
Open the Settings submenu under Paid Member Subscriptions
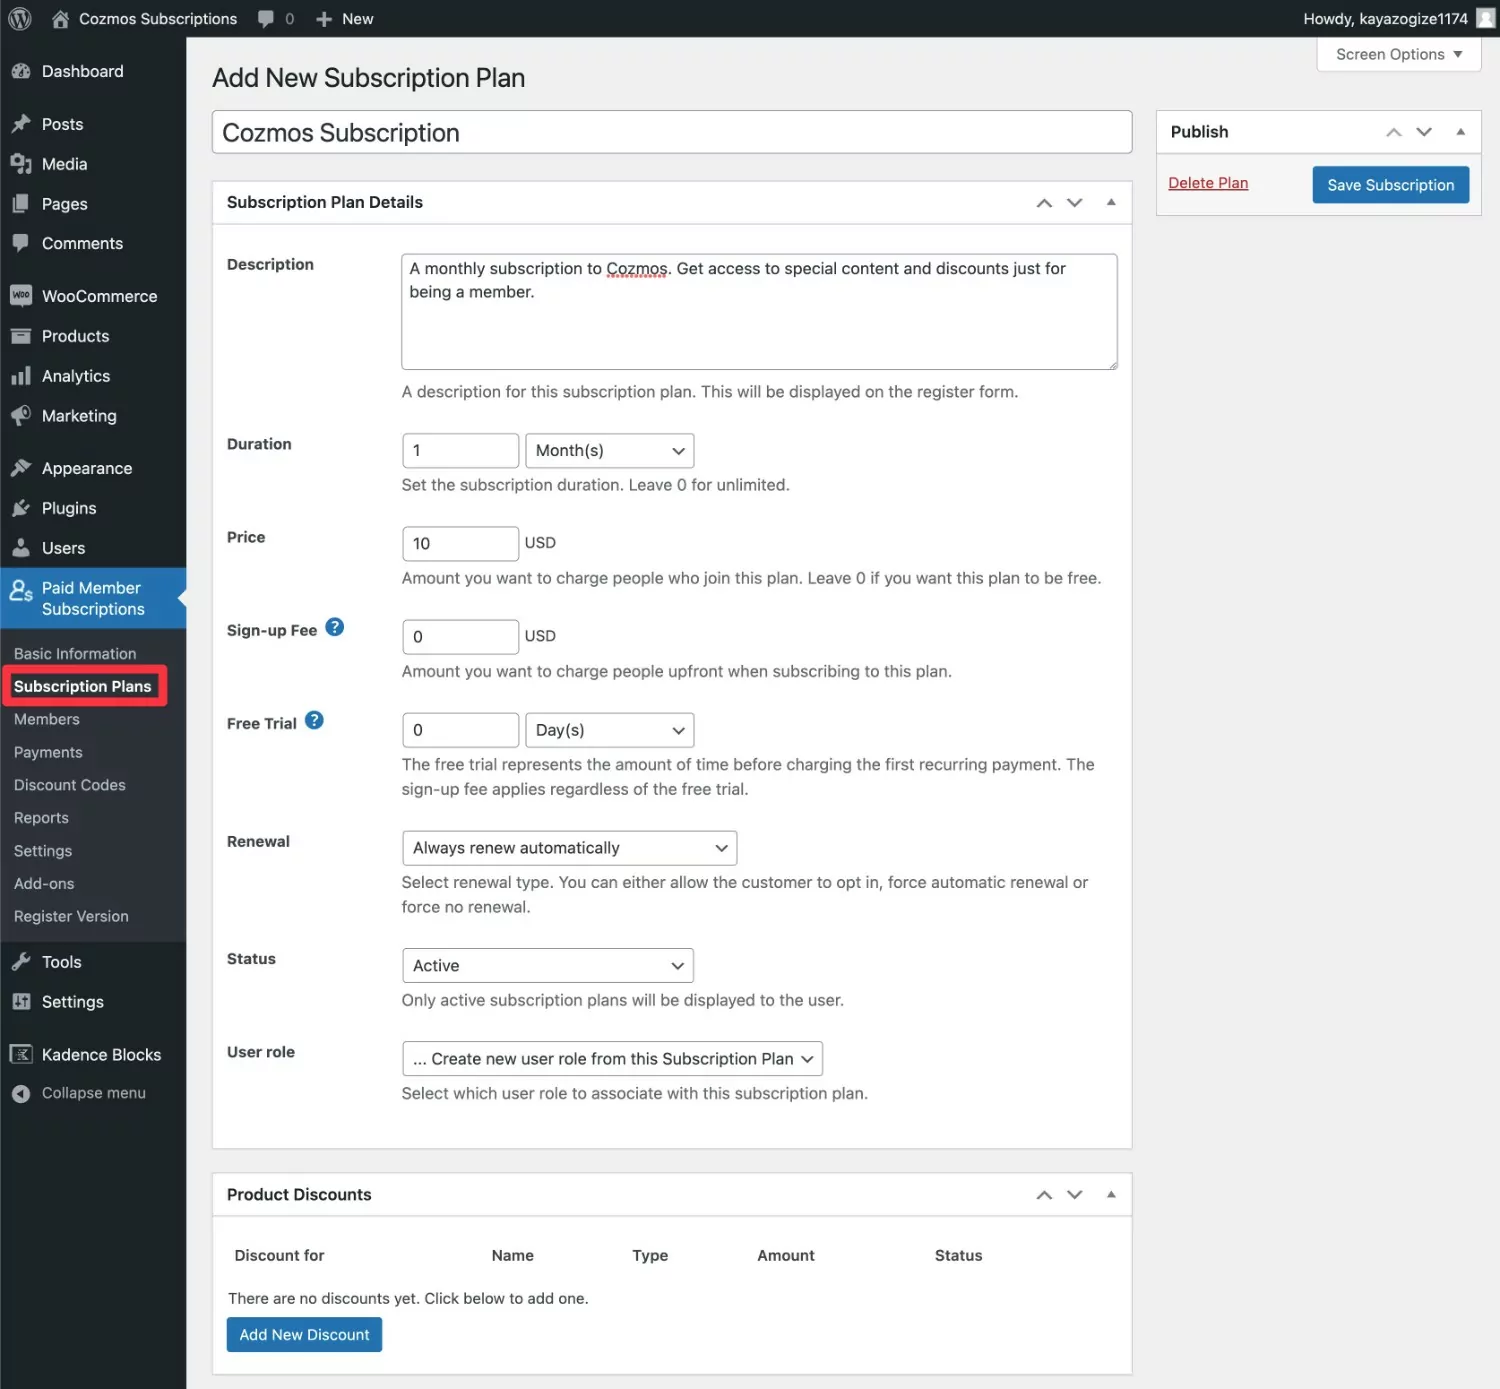[x=43, y=851]
